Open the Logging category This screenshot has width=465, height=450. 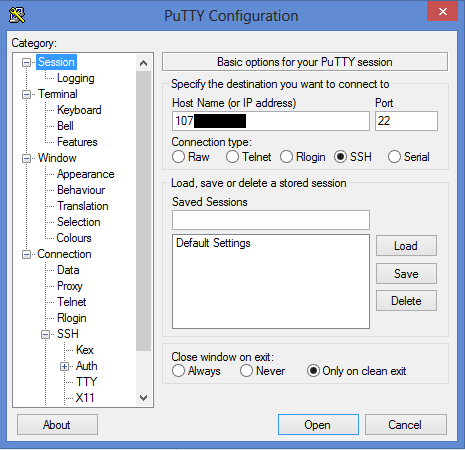click(76, 78)
